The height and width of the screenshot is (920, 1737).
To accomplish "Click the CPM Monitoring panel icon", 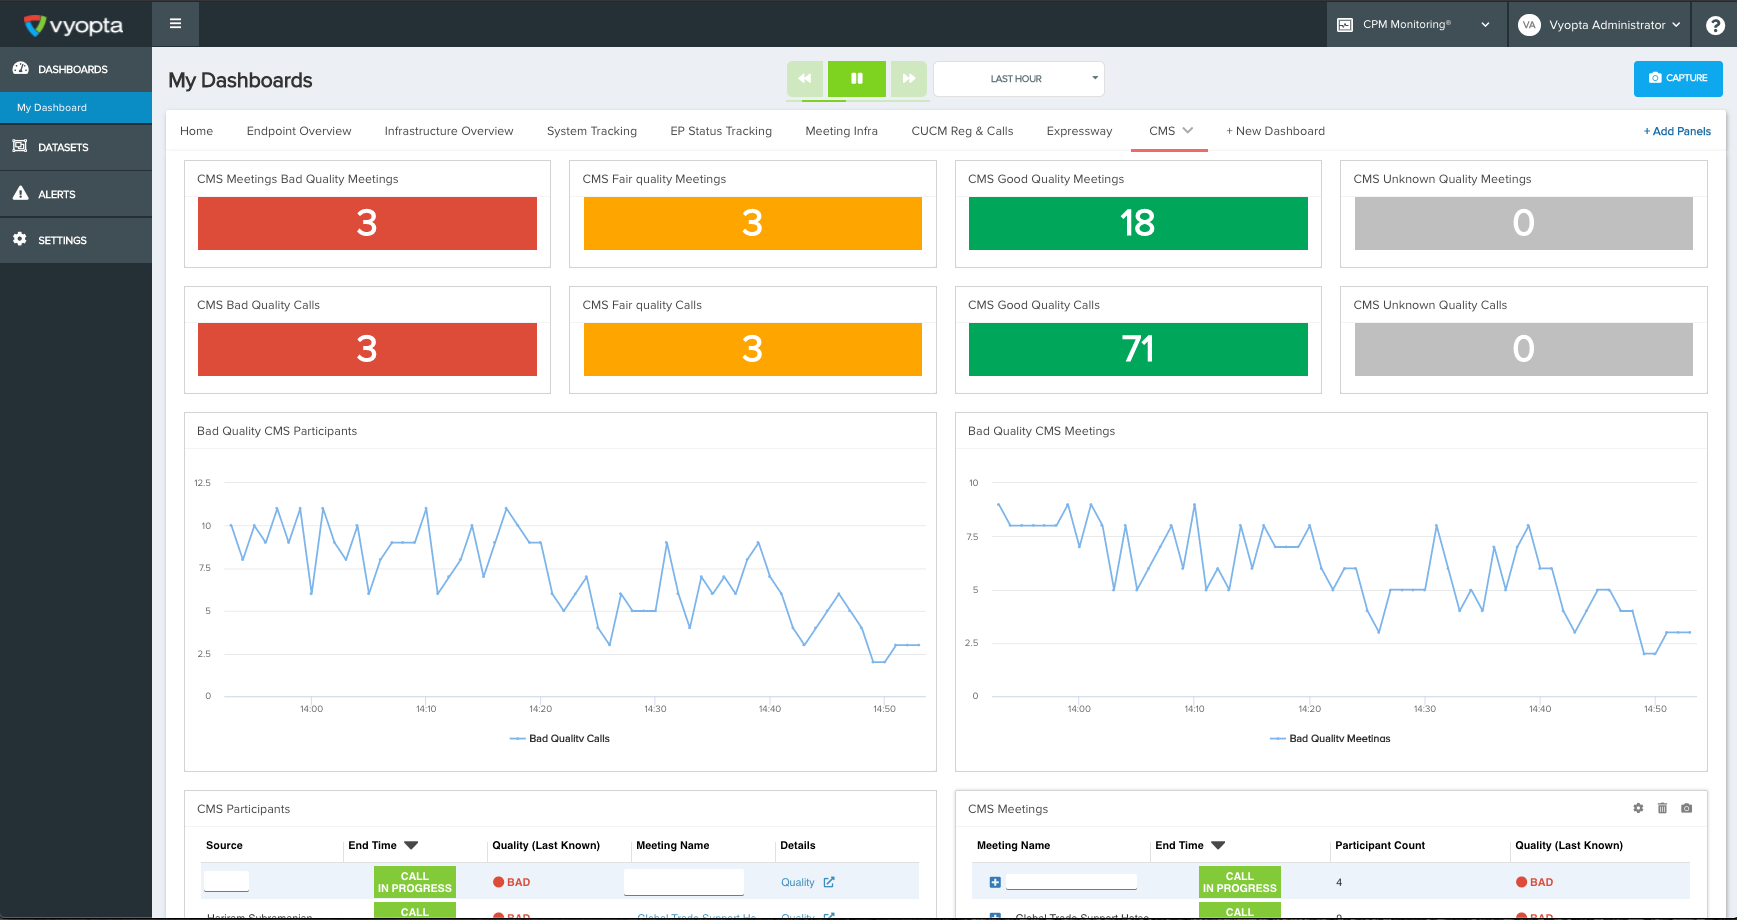I will (x=1346, y=25).
